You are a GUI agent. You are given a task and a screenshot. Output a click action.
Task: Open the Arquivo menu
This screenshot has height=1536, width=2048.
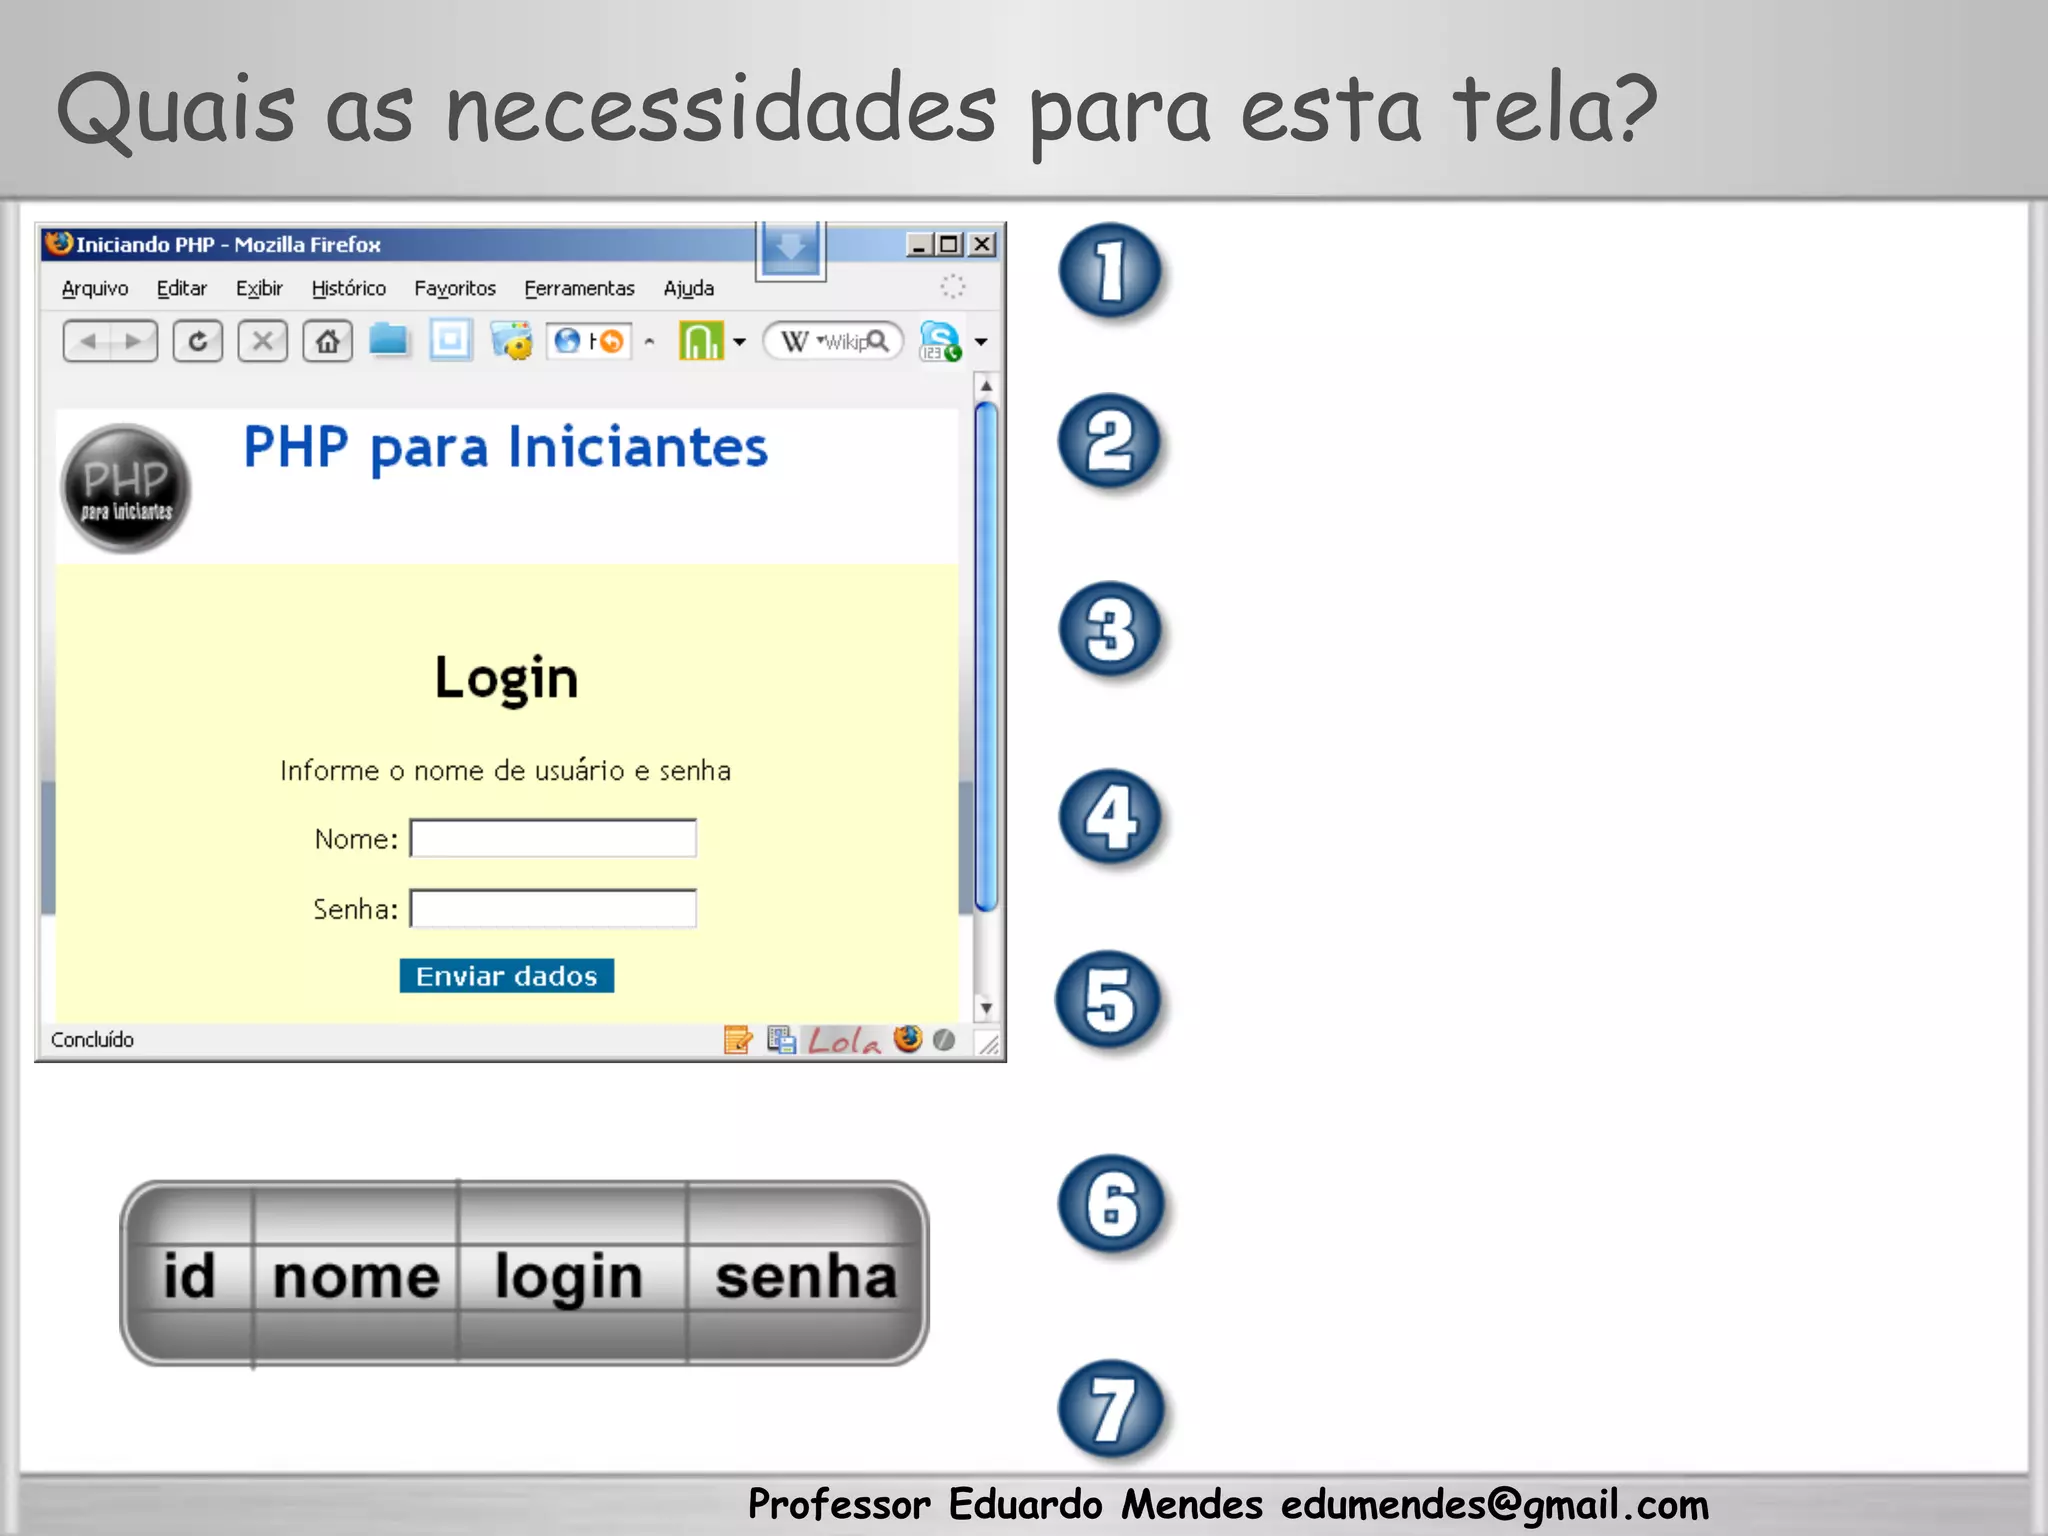pos(95,288)
